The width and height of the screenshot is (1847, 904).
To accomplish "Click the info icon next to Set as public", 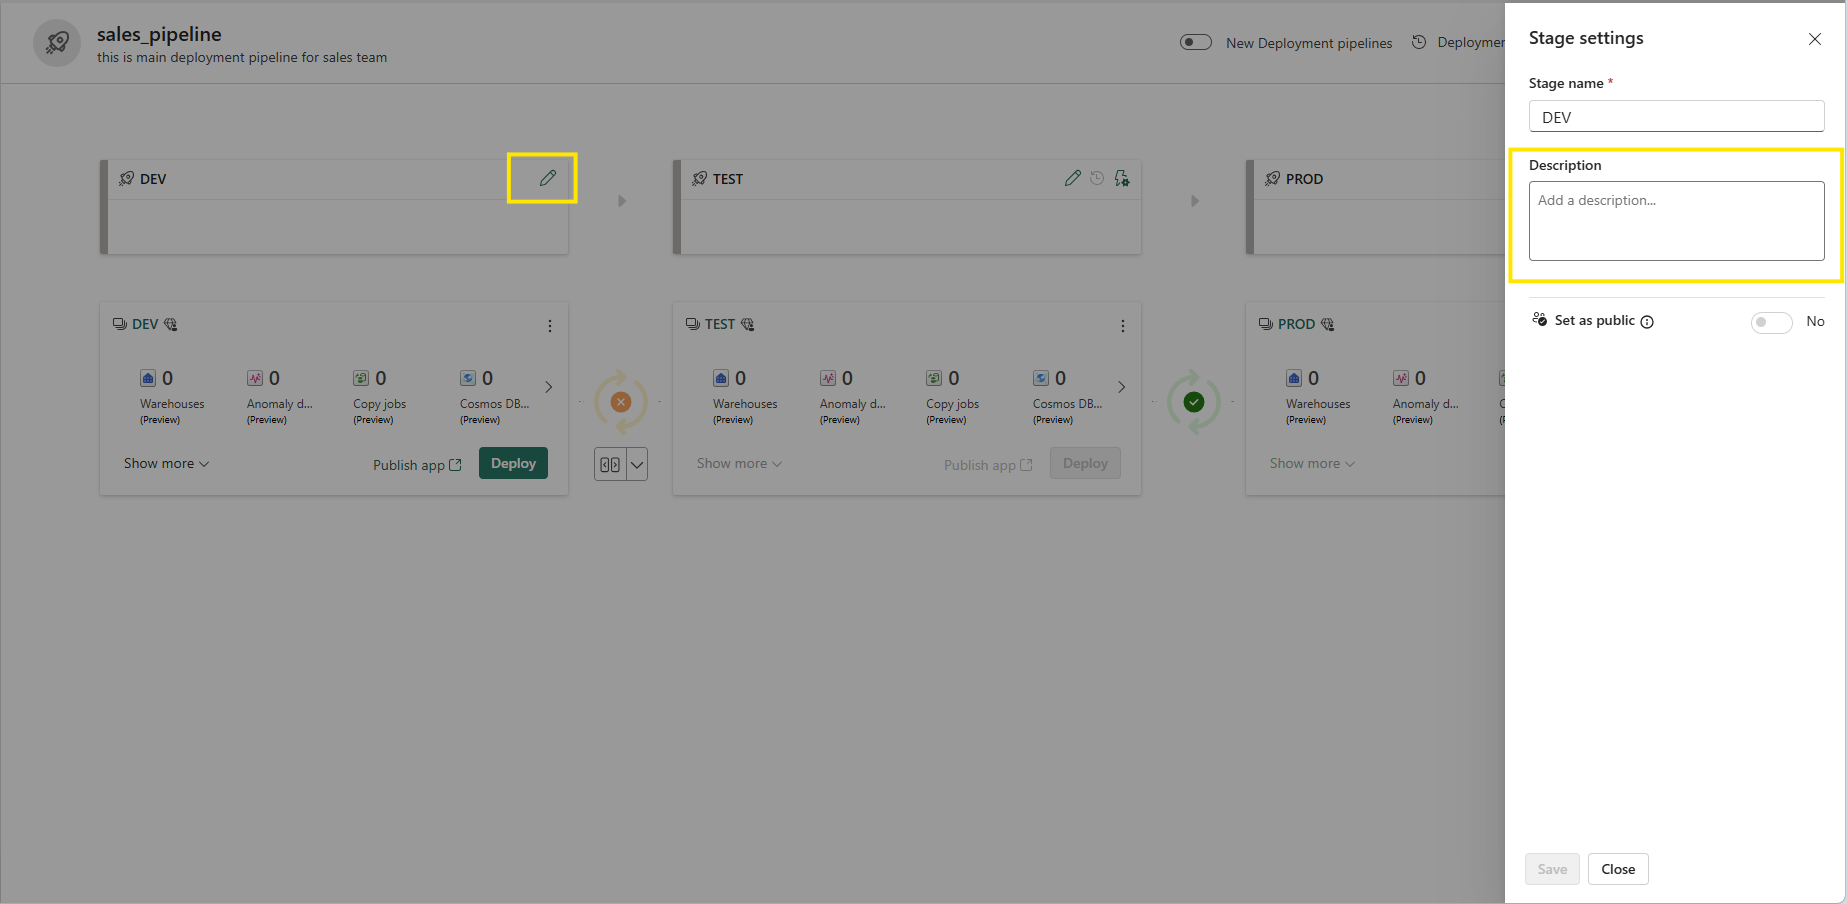I will [1647, 321].
